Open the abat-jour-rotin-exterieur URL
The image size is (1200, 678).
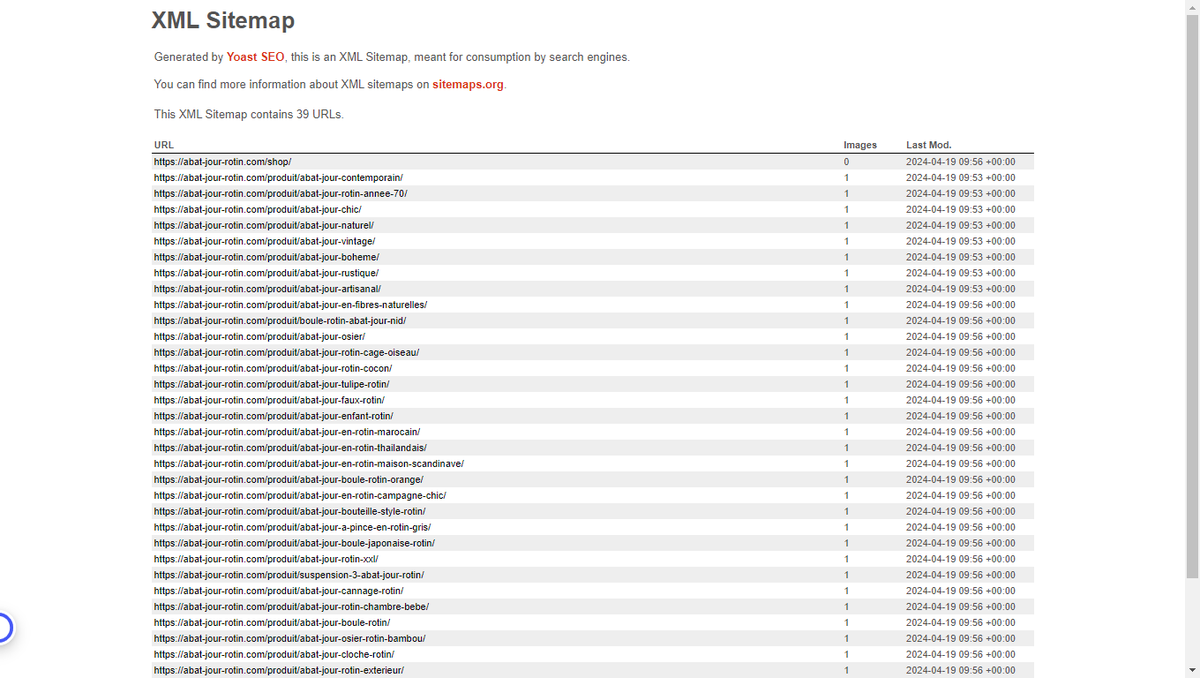(279, 670)
